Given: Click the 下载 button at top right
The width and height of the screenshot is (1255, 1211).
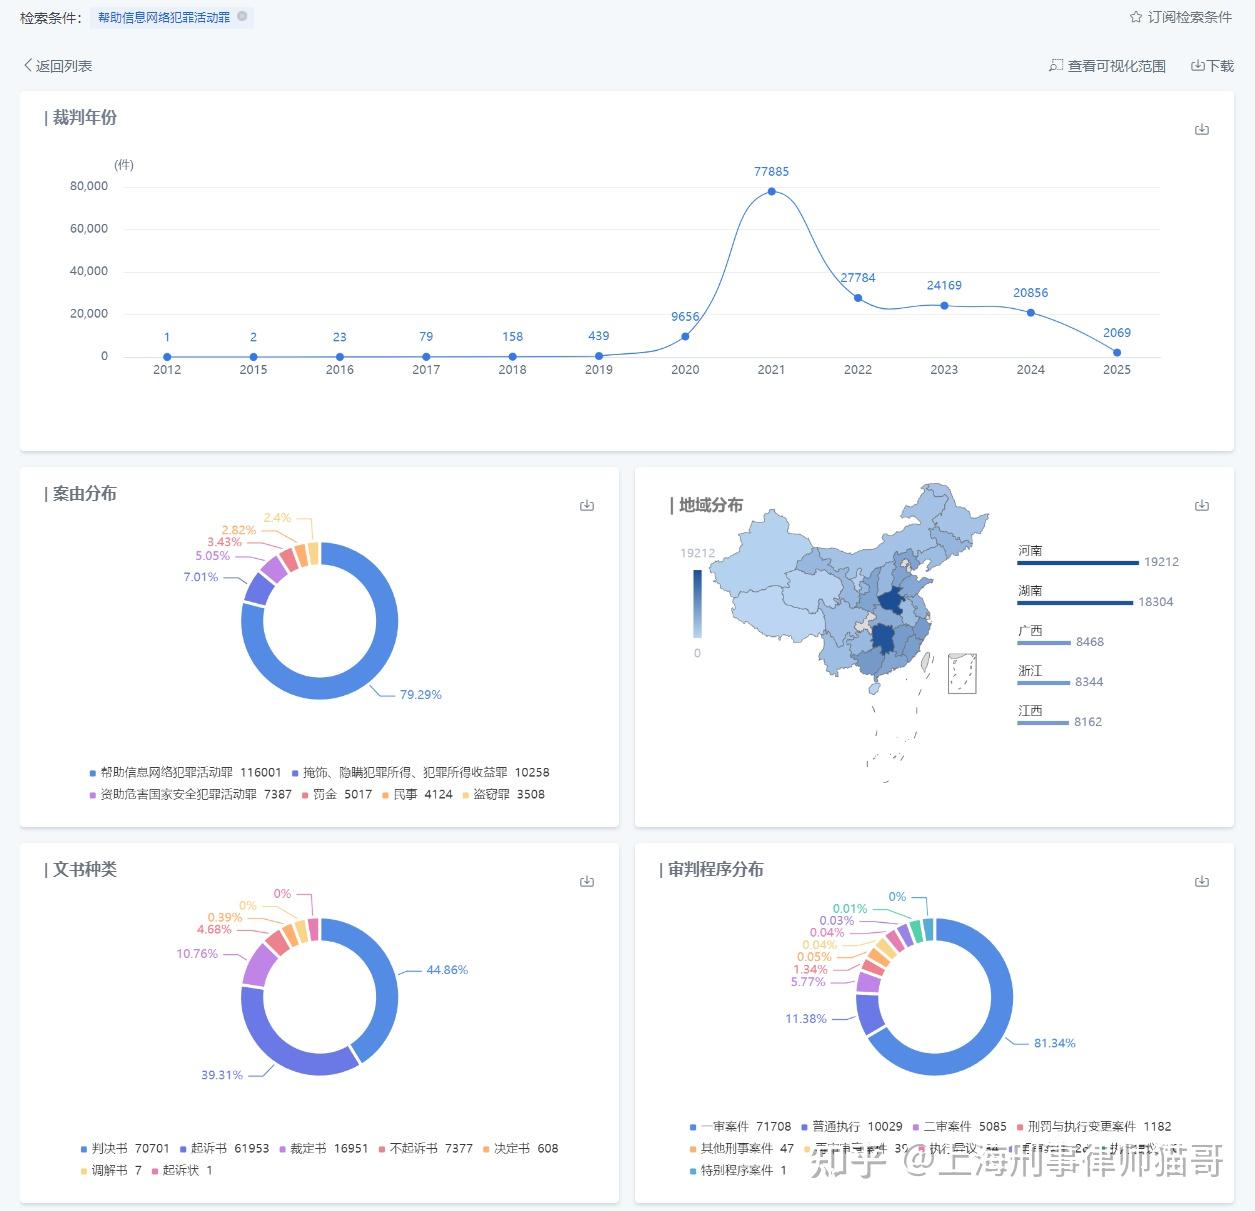Looking at the screenshot, I should [1212, 66].
